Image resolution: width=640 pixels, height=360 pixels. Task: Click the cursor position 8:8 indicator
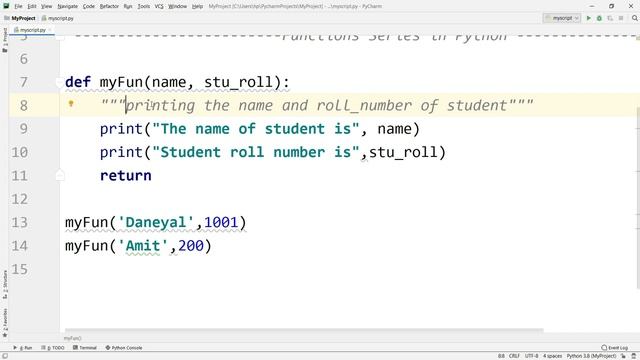point(501,356)
